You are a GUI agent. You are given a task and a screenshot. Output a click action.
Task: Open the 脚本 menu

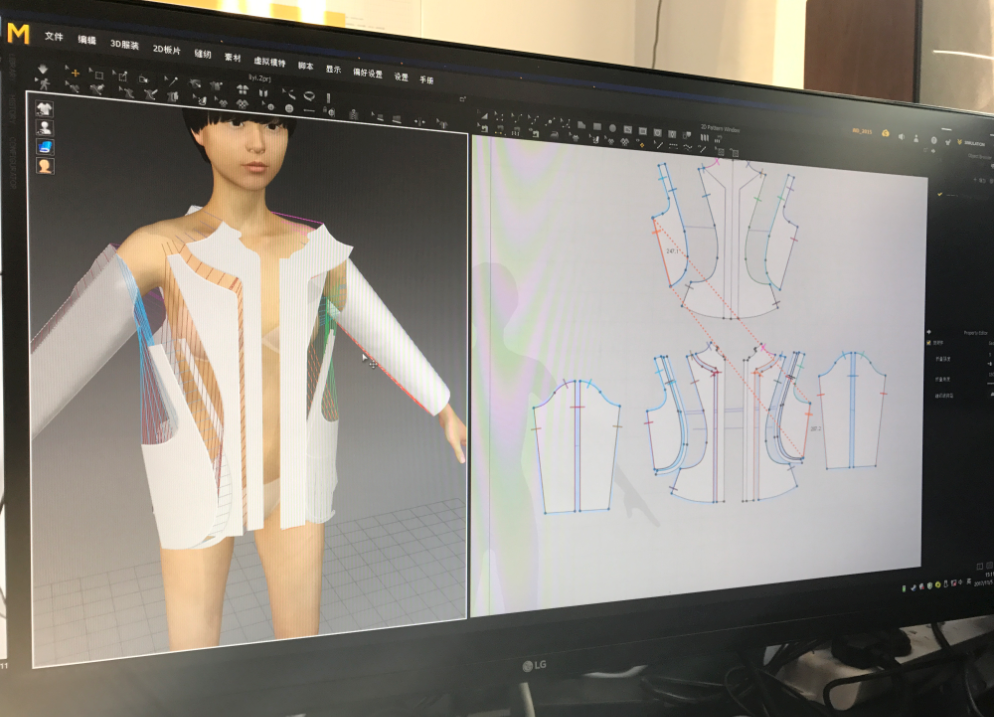pos(306,66)
